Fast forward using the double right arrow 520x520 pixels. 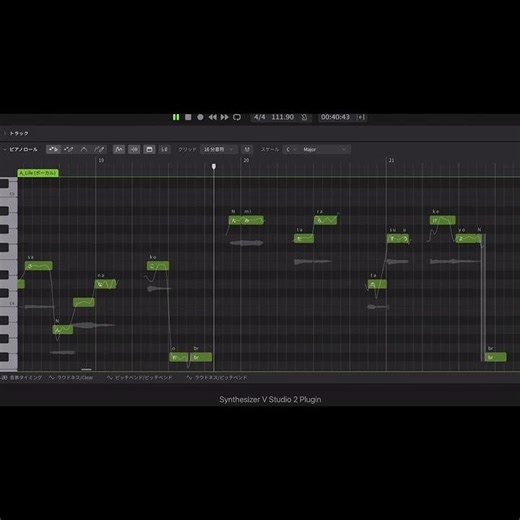225,117
